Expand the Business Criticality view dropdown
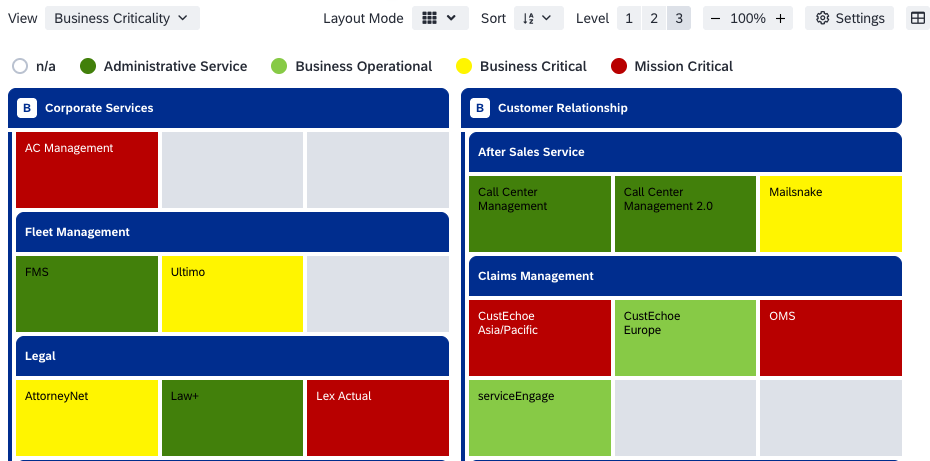This screenshot has width=930, height=461. point(122,18)
